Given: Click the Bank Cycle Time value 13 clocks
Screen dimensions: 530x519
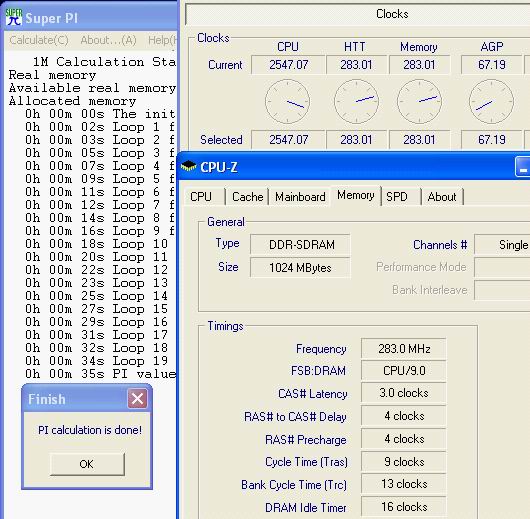Looking at the screenshot, I should 404,484.
